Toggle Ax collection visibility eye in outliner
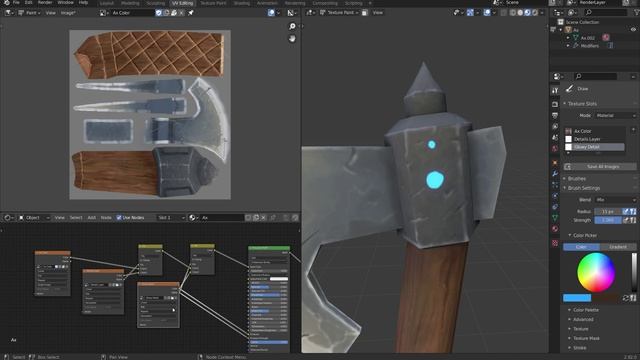 point(633,30)
